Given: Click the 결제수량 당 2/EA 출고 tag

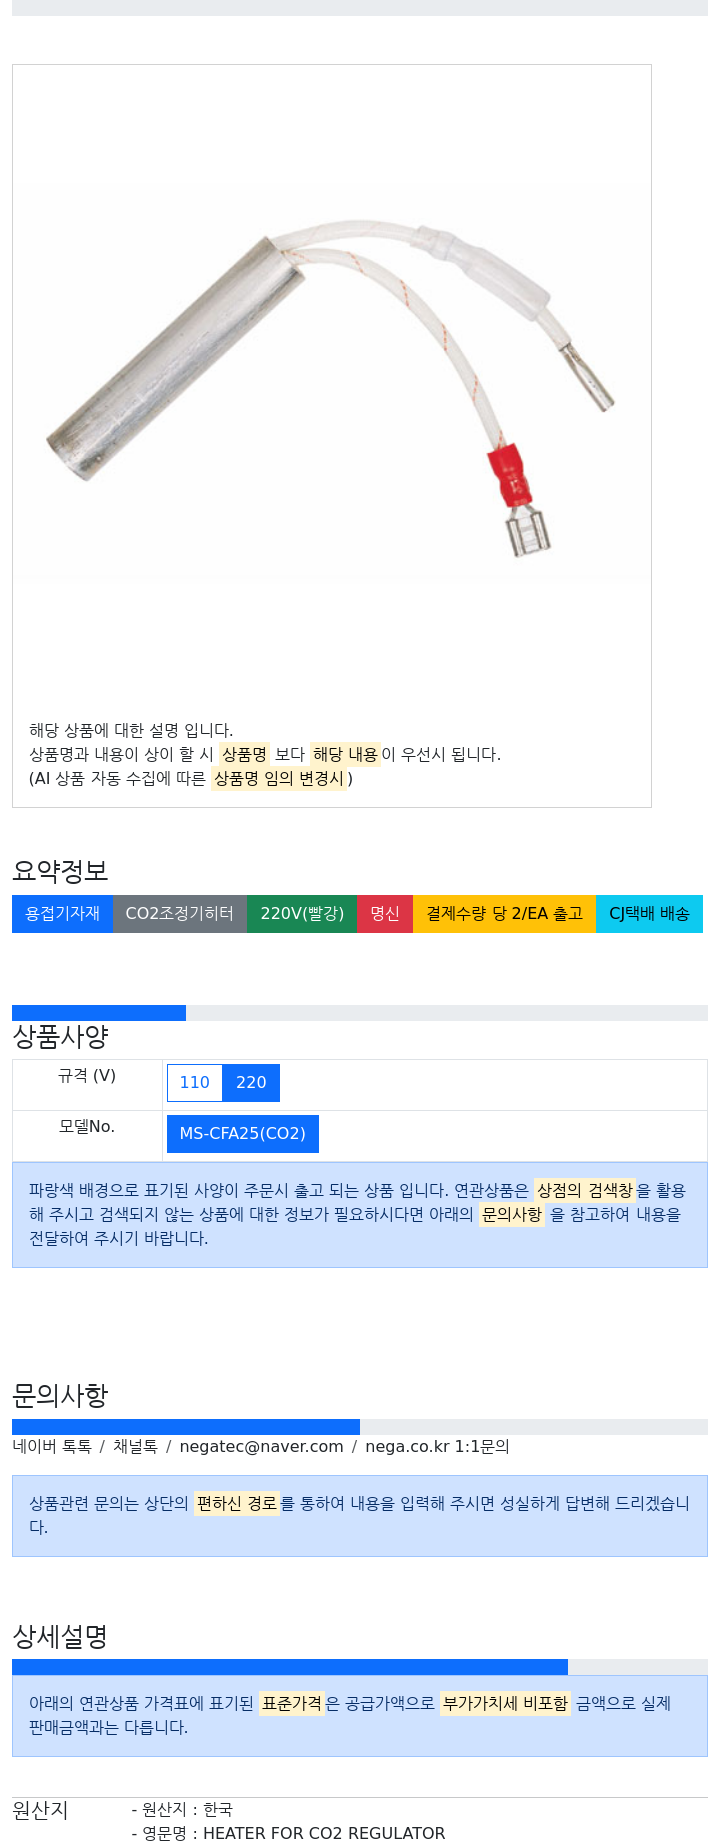Looking at the screenshot, I should [504, 914].
